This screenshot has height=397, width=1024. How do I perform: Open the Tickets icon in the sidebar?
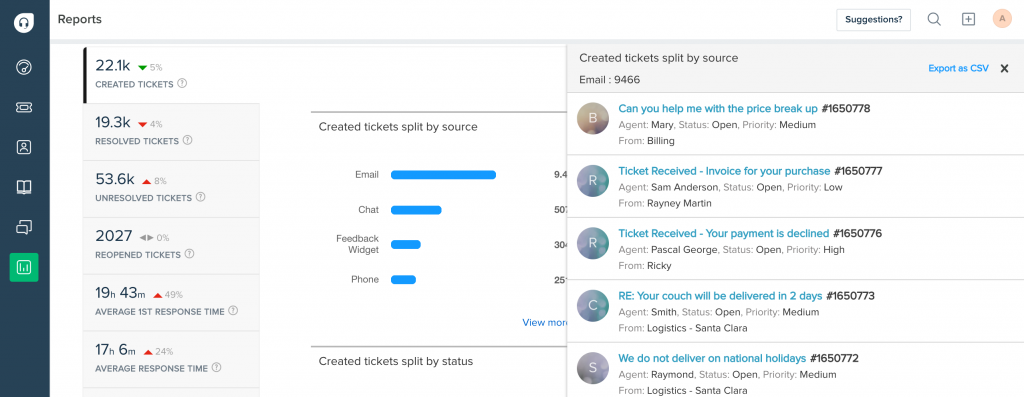pyautogui.click(x=24, y=107)
